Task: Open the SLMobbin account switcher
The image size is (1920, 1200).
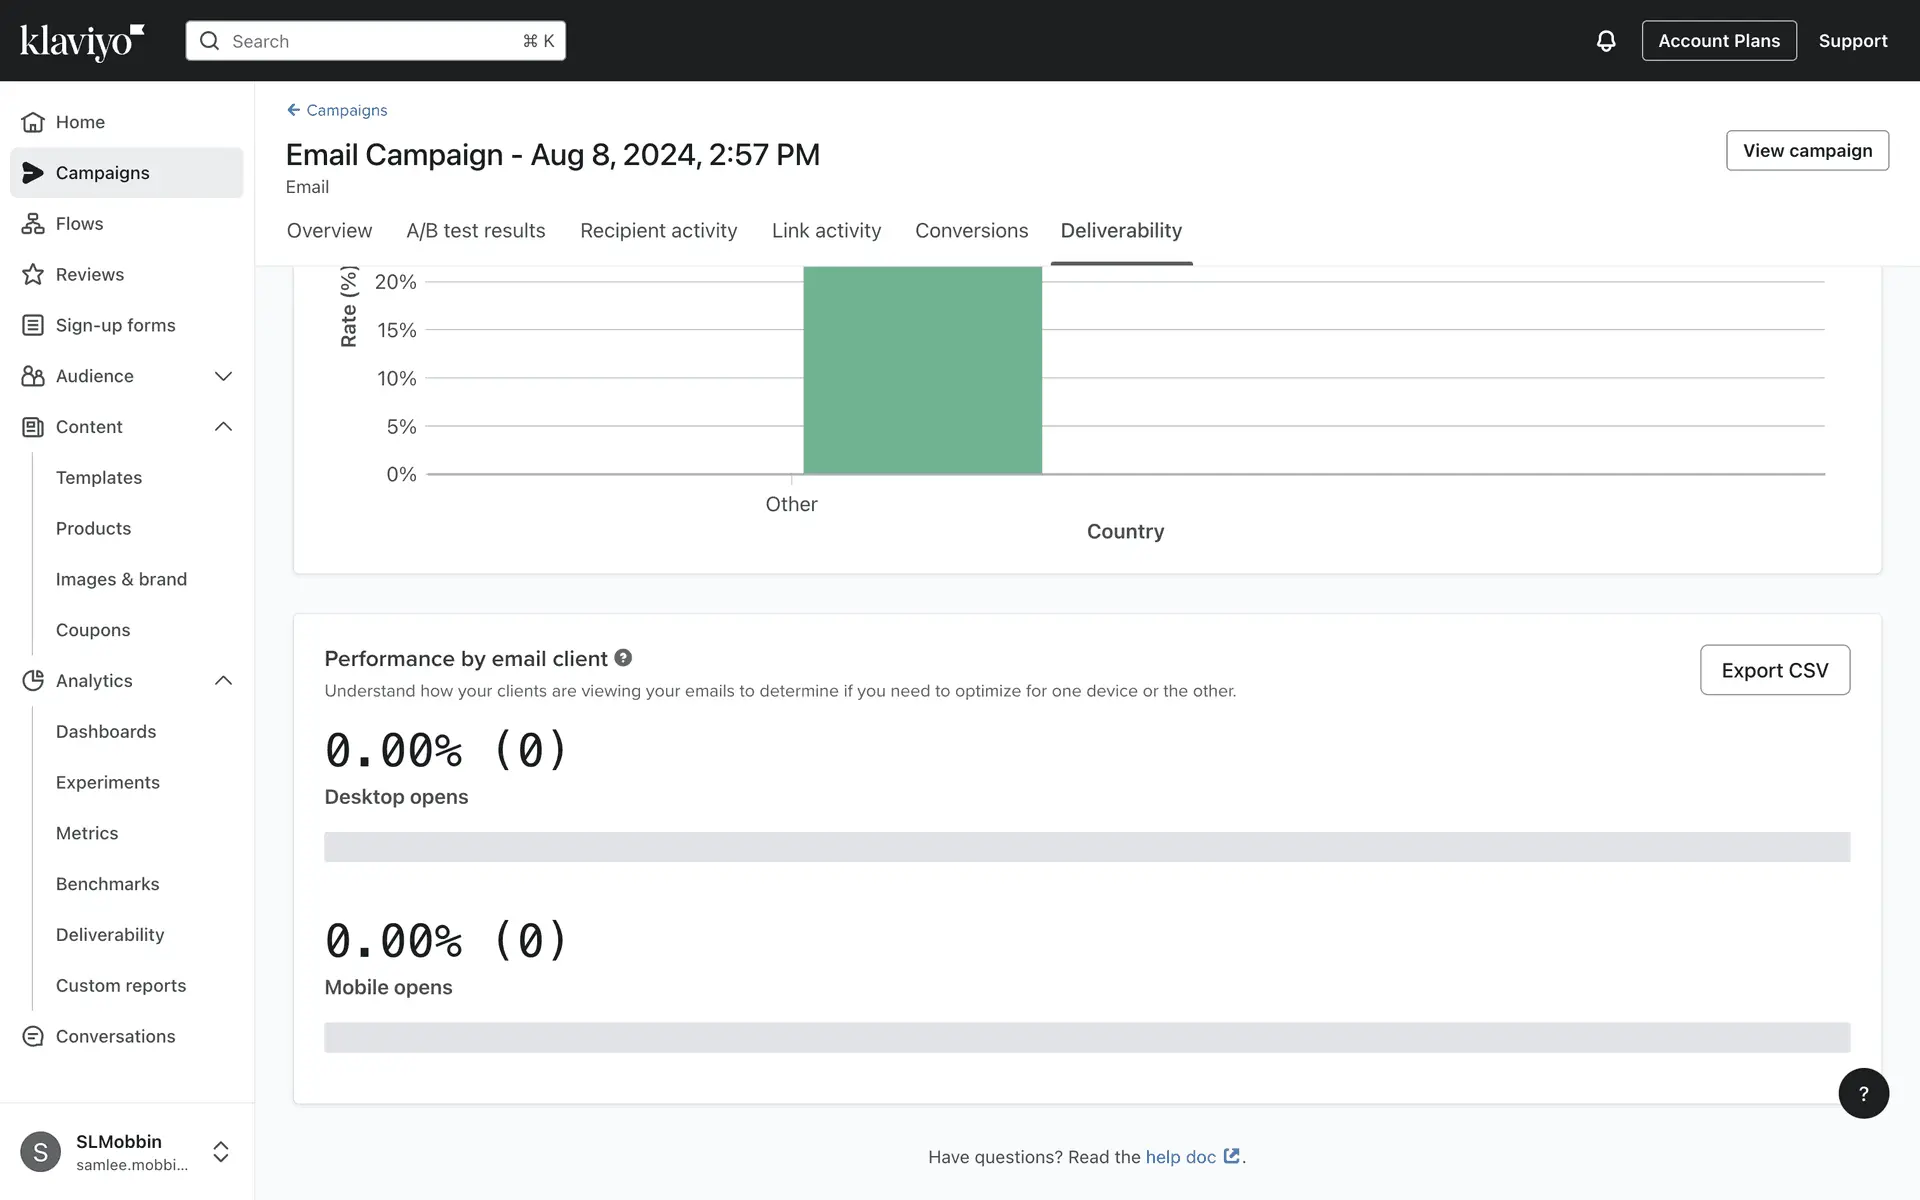Action: (221, 1152)
